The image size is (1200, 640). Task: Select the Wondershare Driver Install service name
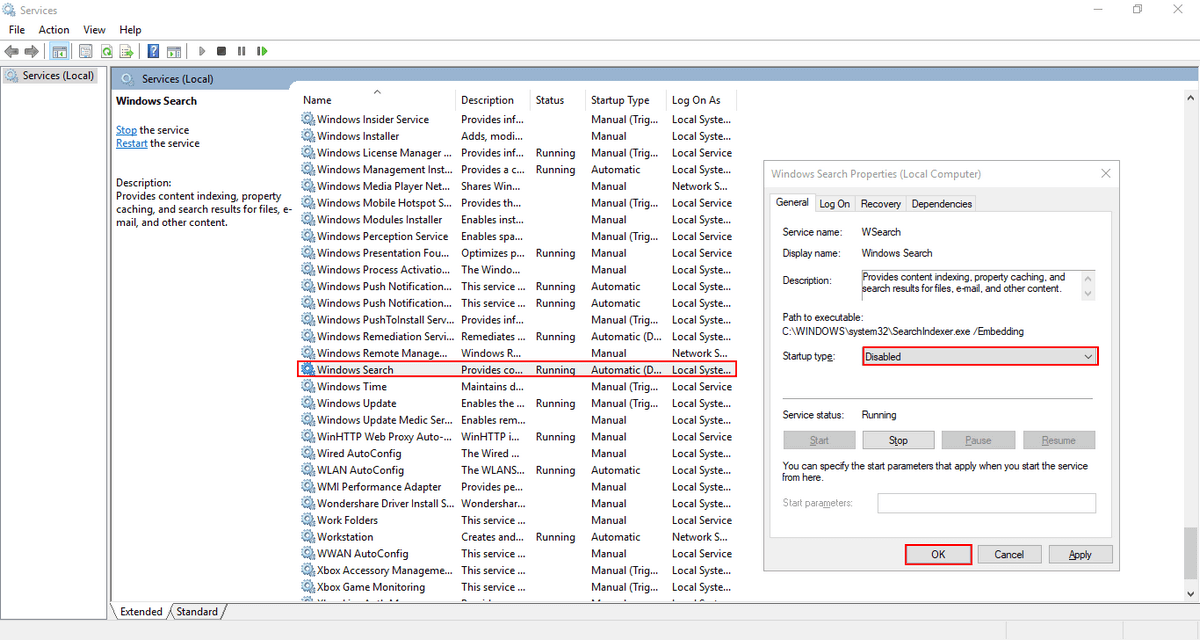[385, 503]
